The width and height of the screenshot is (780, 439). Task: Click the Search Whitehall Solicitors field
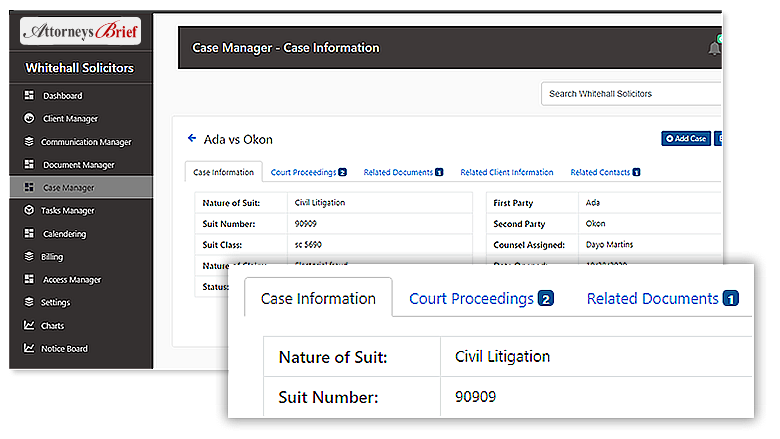(630, 94)
